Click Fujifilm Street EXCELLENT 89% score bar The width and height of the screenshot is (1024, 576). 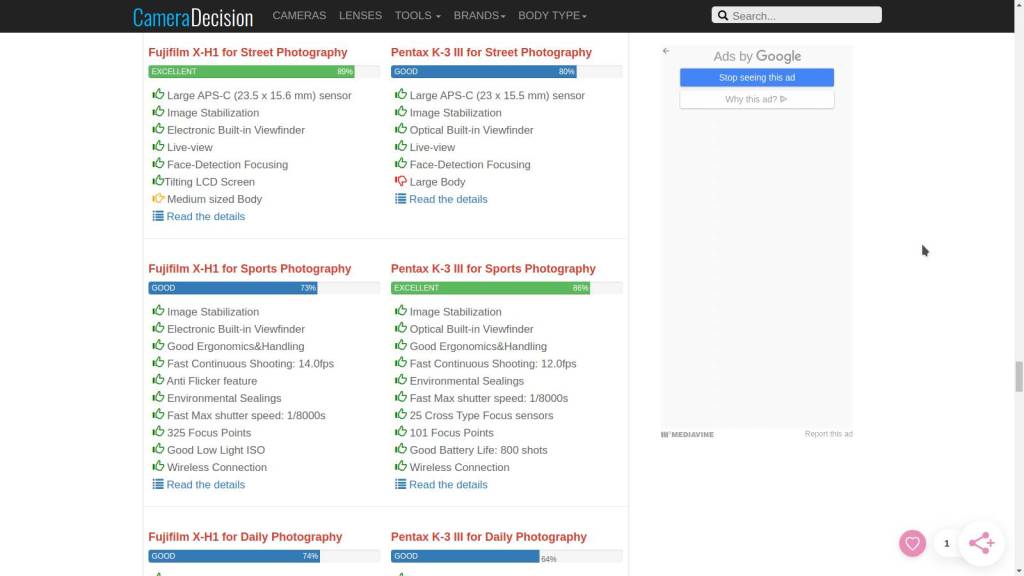[251, 71]
